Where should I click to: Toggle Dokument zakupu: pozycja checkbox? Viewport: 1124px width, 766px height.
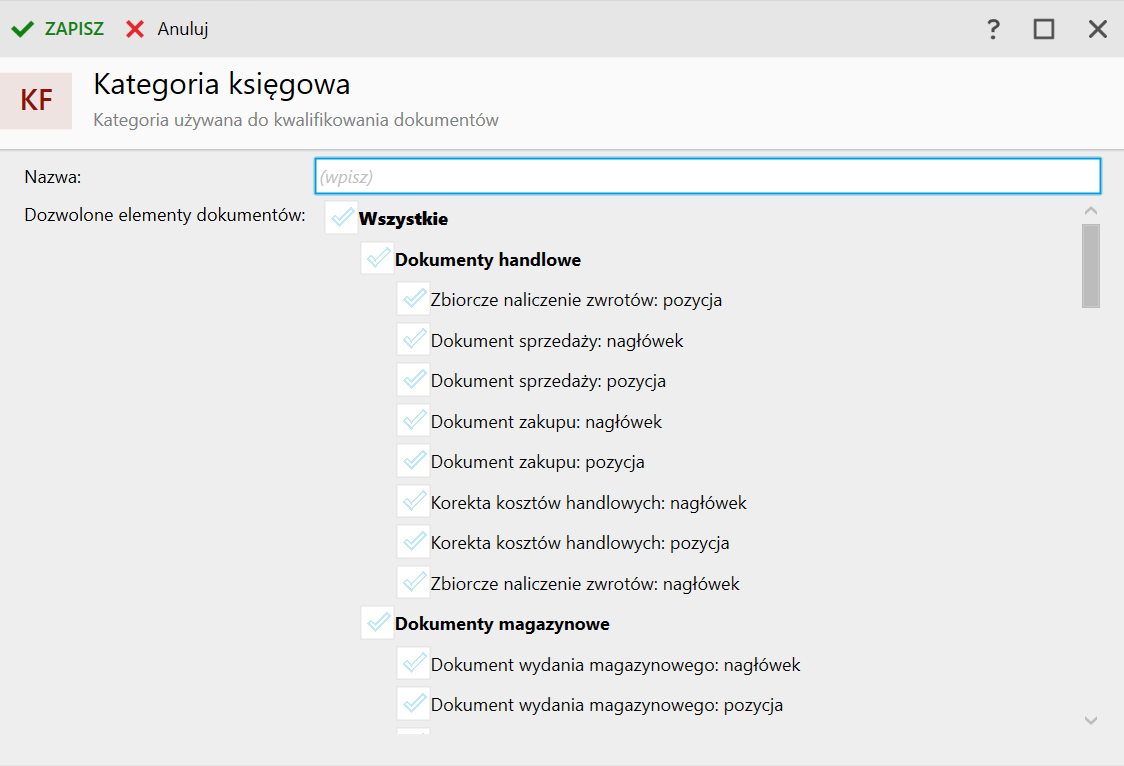pos(413,461)
